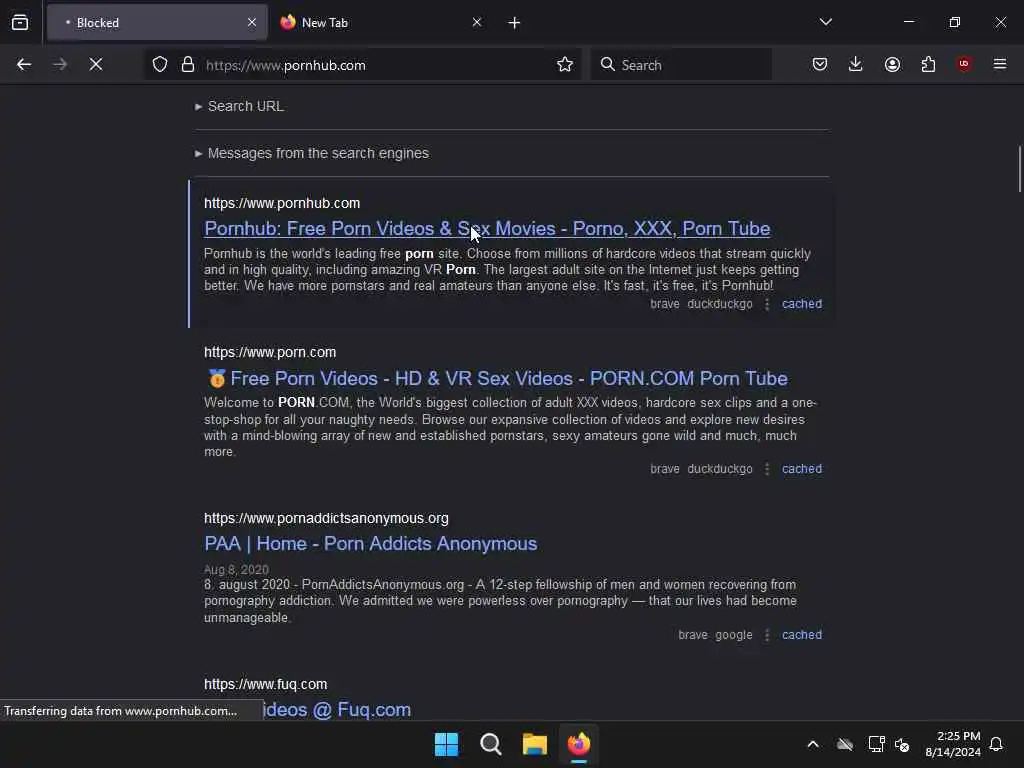Open Firefox application hamburger menu

1000,64
